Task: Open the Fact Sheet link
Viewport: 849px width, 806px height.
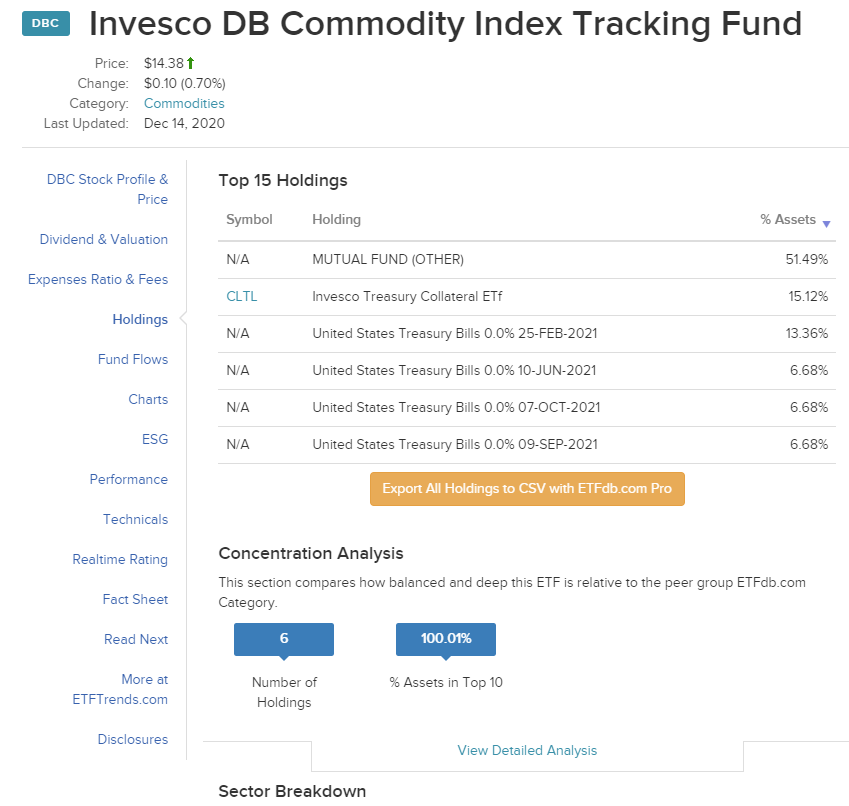Action: (135, 600)
